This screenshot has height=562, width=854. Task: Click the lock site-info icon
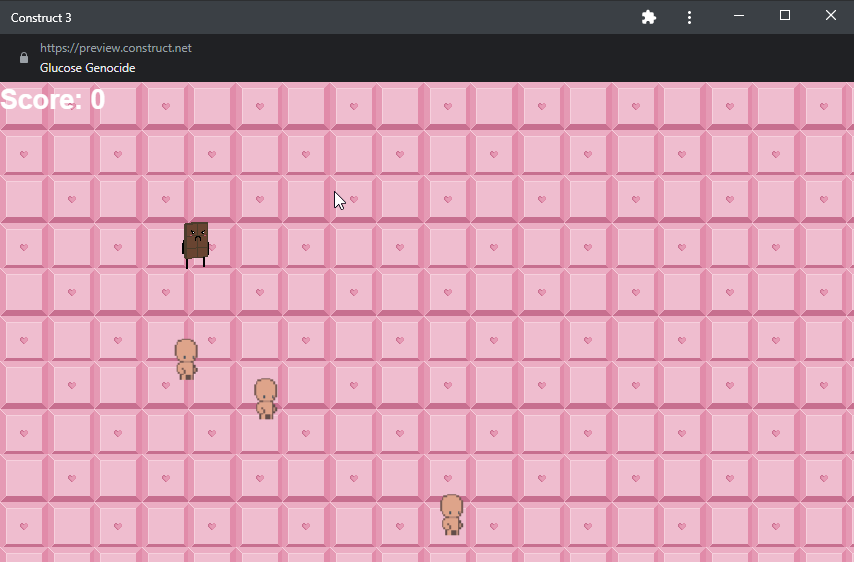(x=24, y=58)
